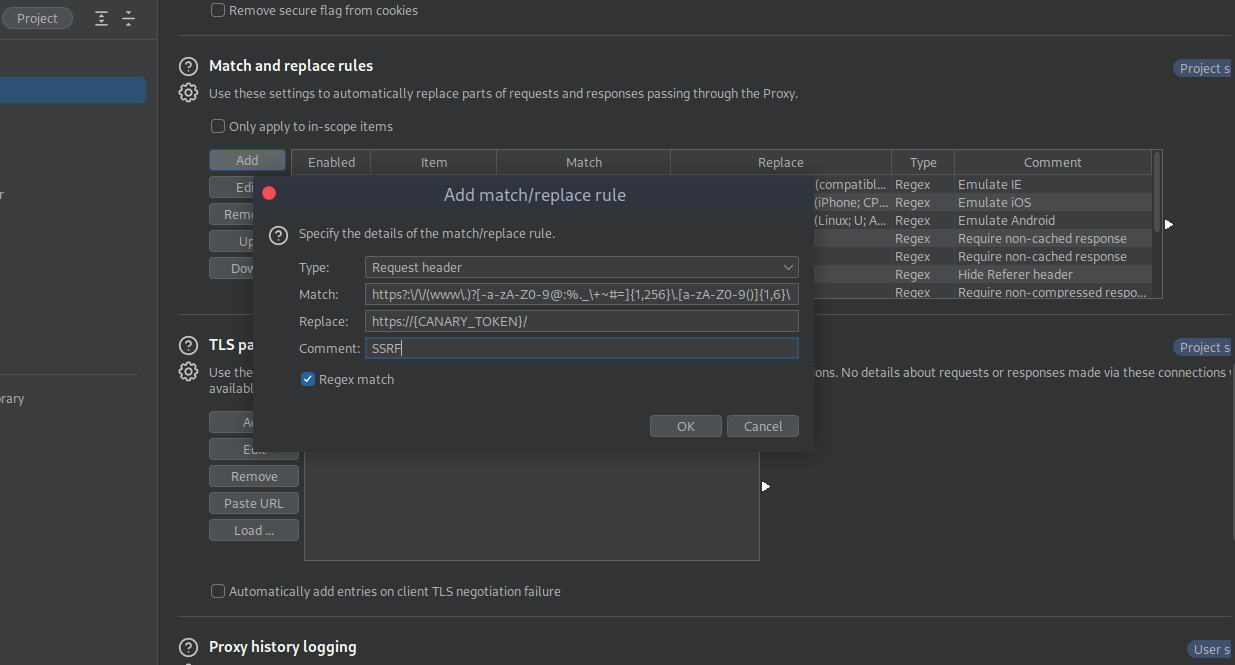
Task: Close the Add match/replace rule dialog via red dot
Action: 269,193
